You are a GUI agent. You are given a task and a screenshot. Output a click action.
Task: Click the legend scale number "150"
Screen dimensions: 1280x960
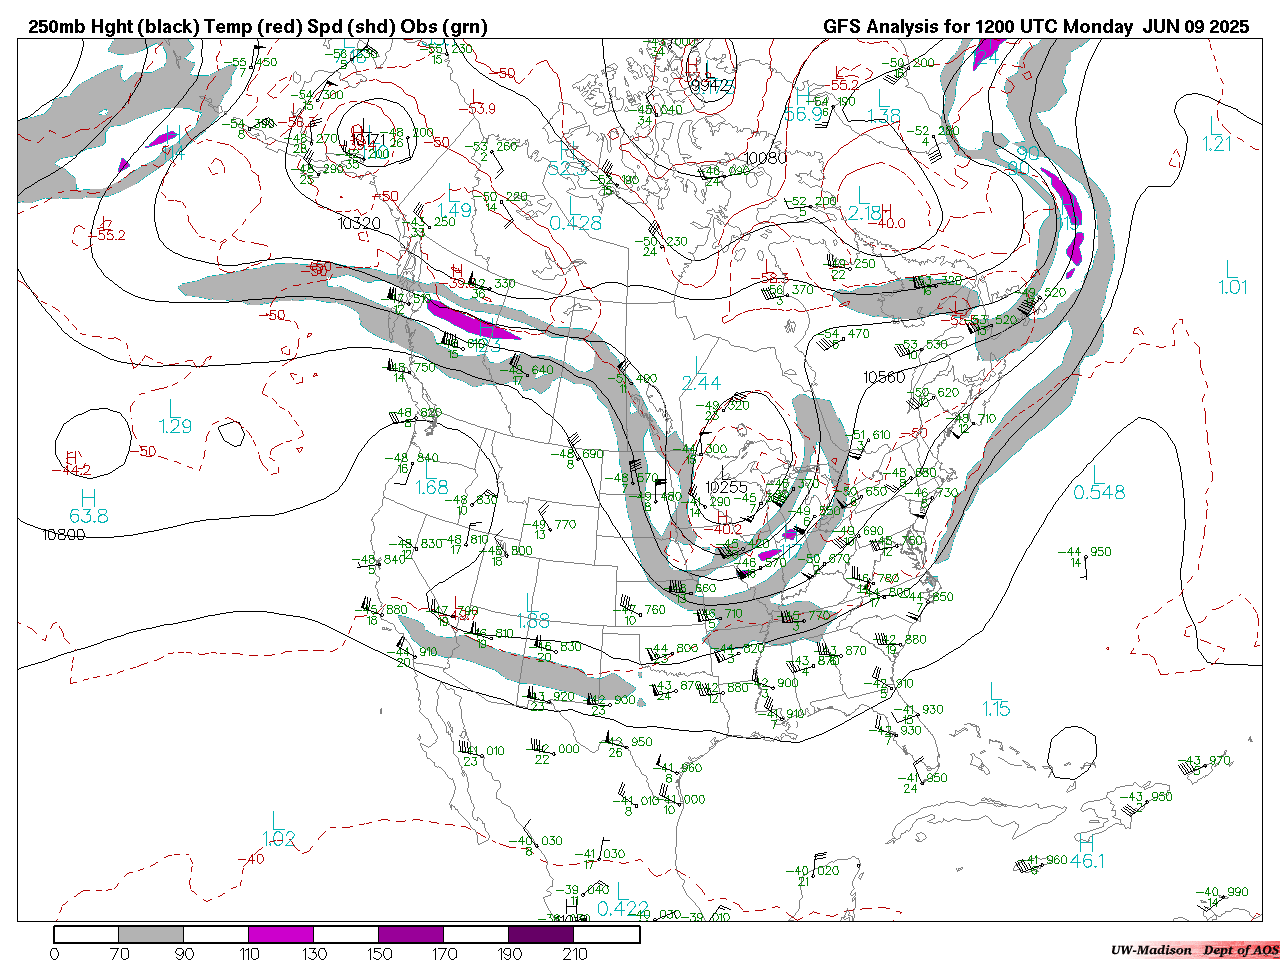click(x=379, y=953)
